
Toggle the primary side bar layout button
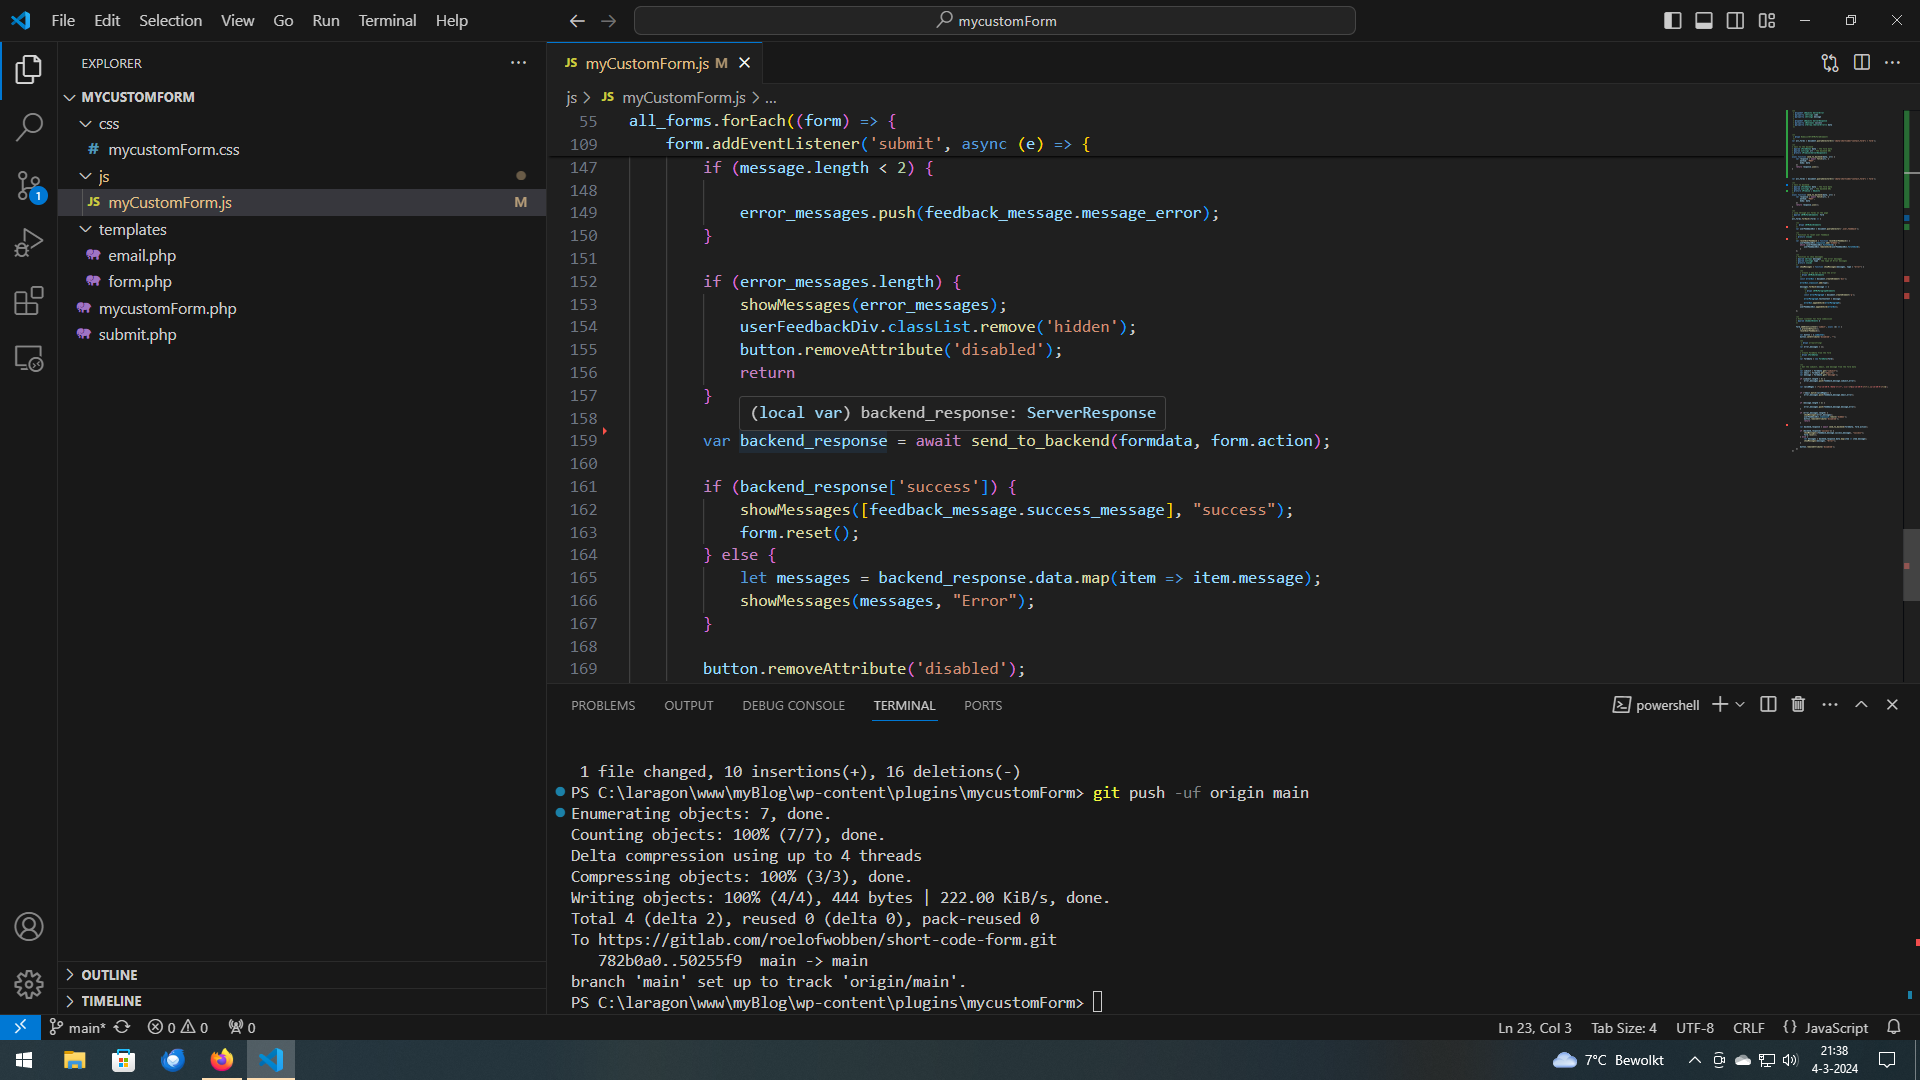1672,21
